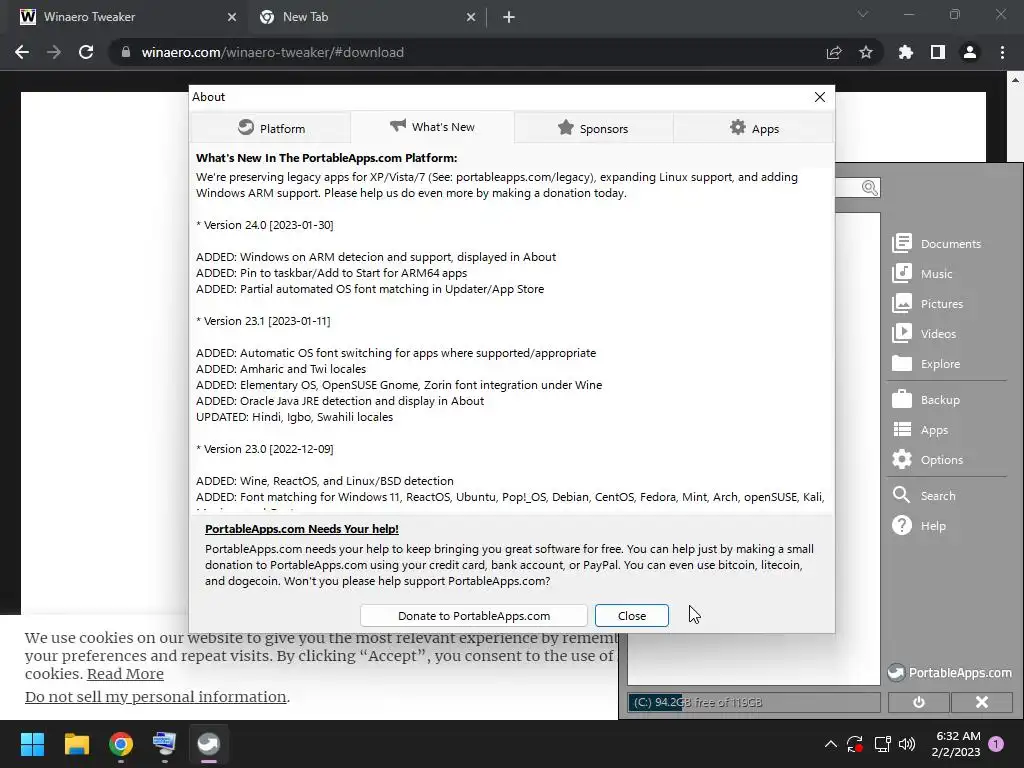Toggle Chrome side panel
1024x768 pixels.
[x=938, y=52]
